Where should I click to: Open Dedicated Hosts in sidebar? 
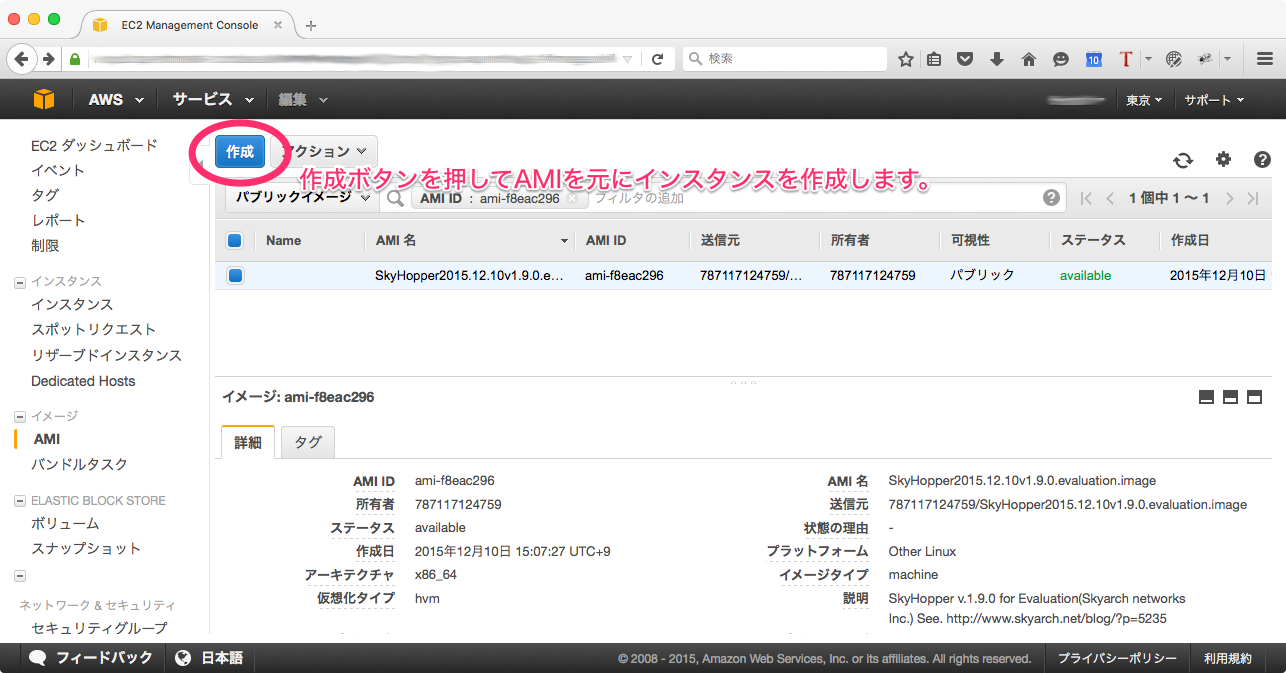click(x=83, y=381)
